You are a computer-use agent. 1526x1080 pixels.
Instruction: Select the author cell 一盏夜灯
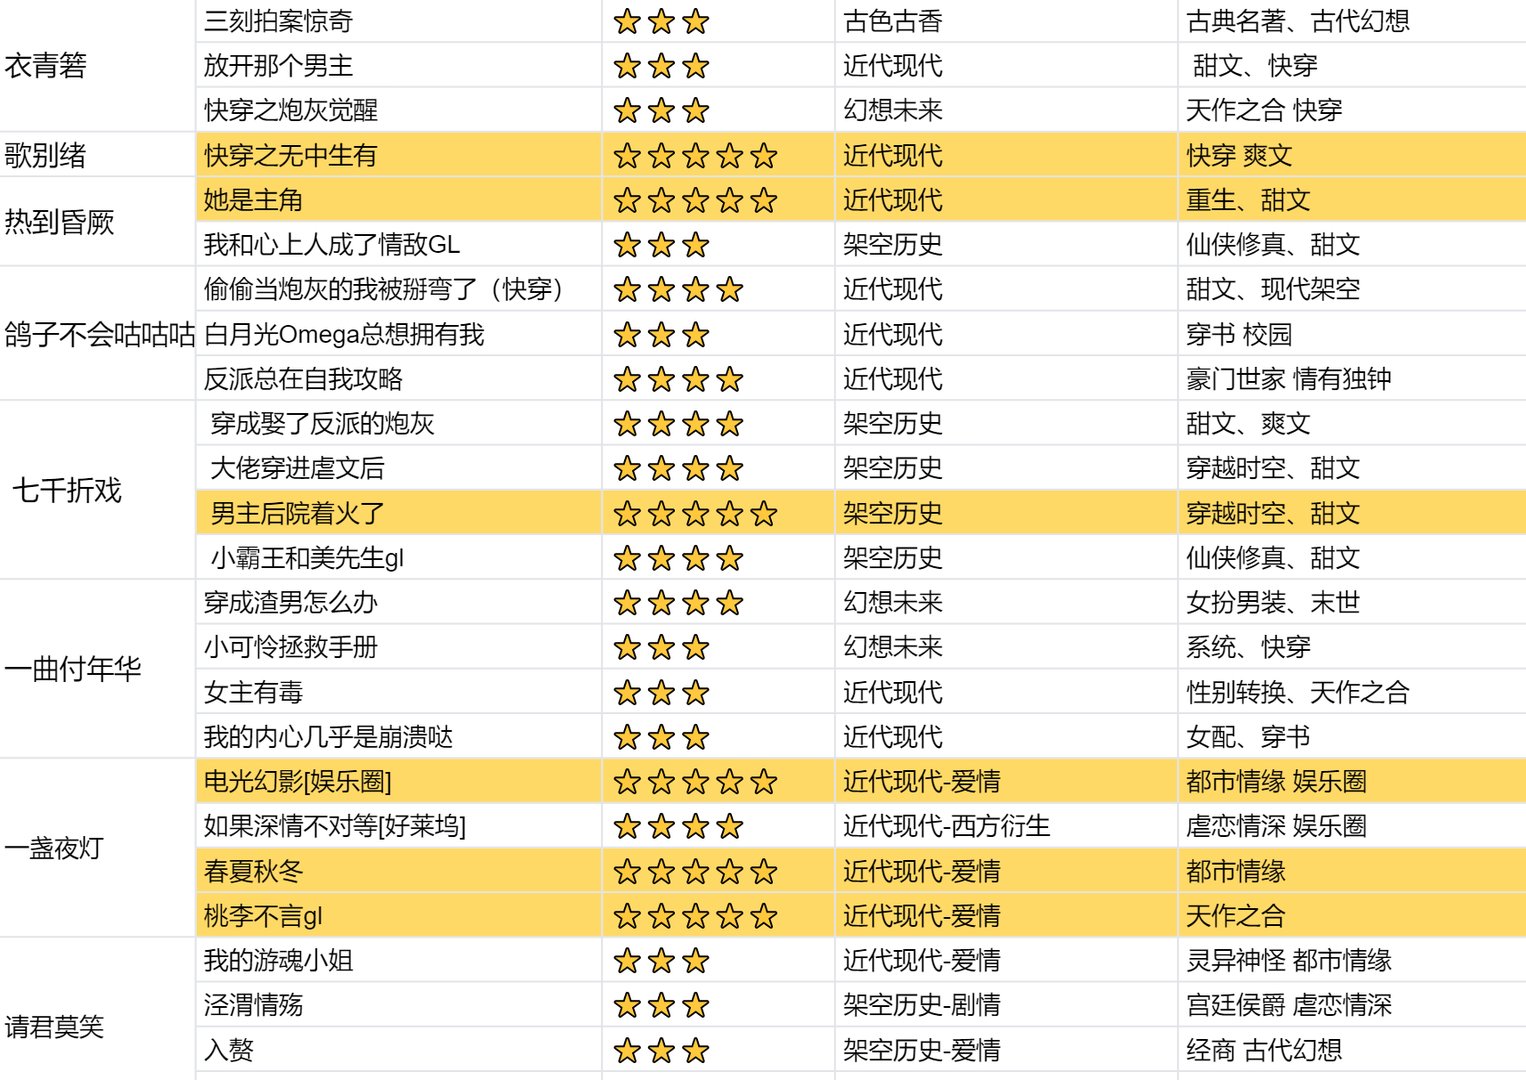[54, 848]
